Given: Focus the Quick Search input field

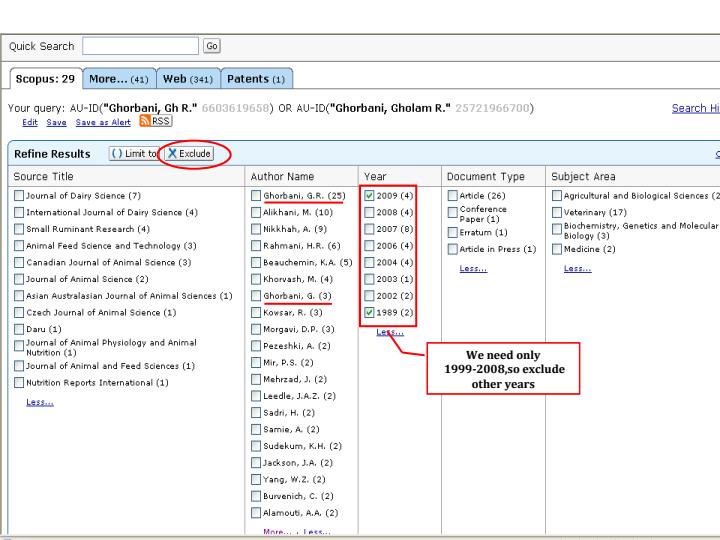Looking at the screenshot, I should coord(141,46).
